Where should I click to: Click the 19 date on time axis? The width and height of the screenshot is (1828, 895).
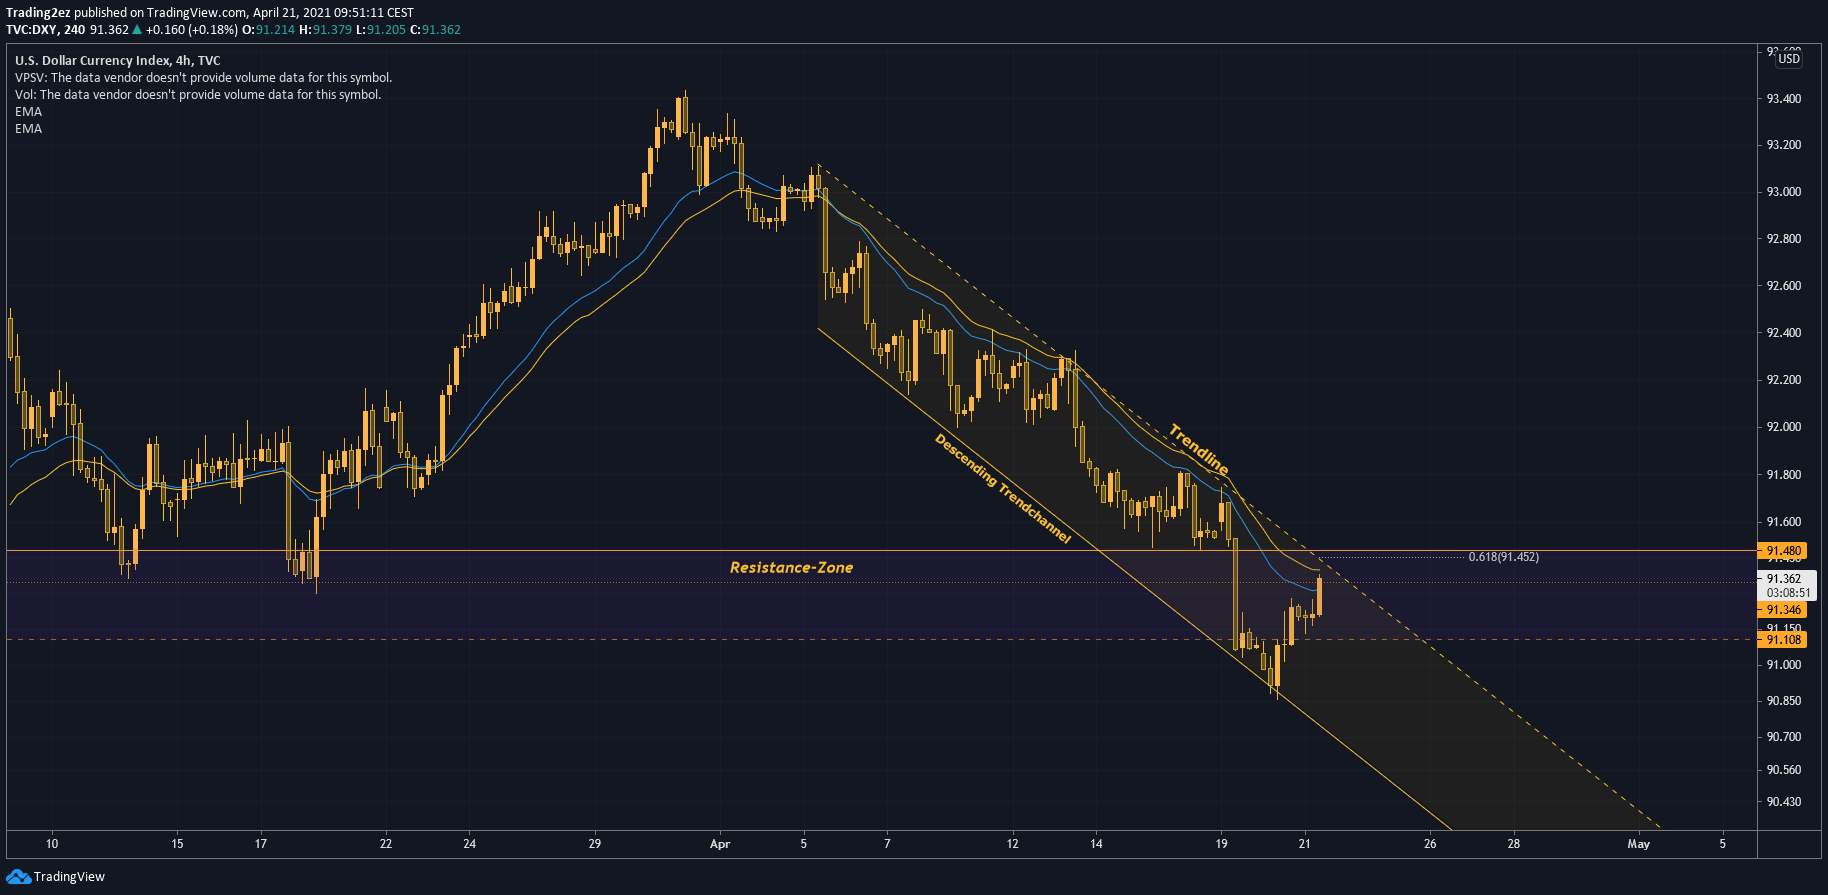click(1221, 844)
